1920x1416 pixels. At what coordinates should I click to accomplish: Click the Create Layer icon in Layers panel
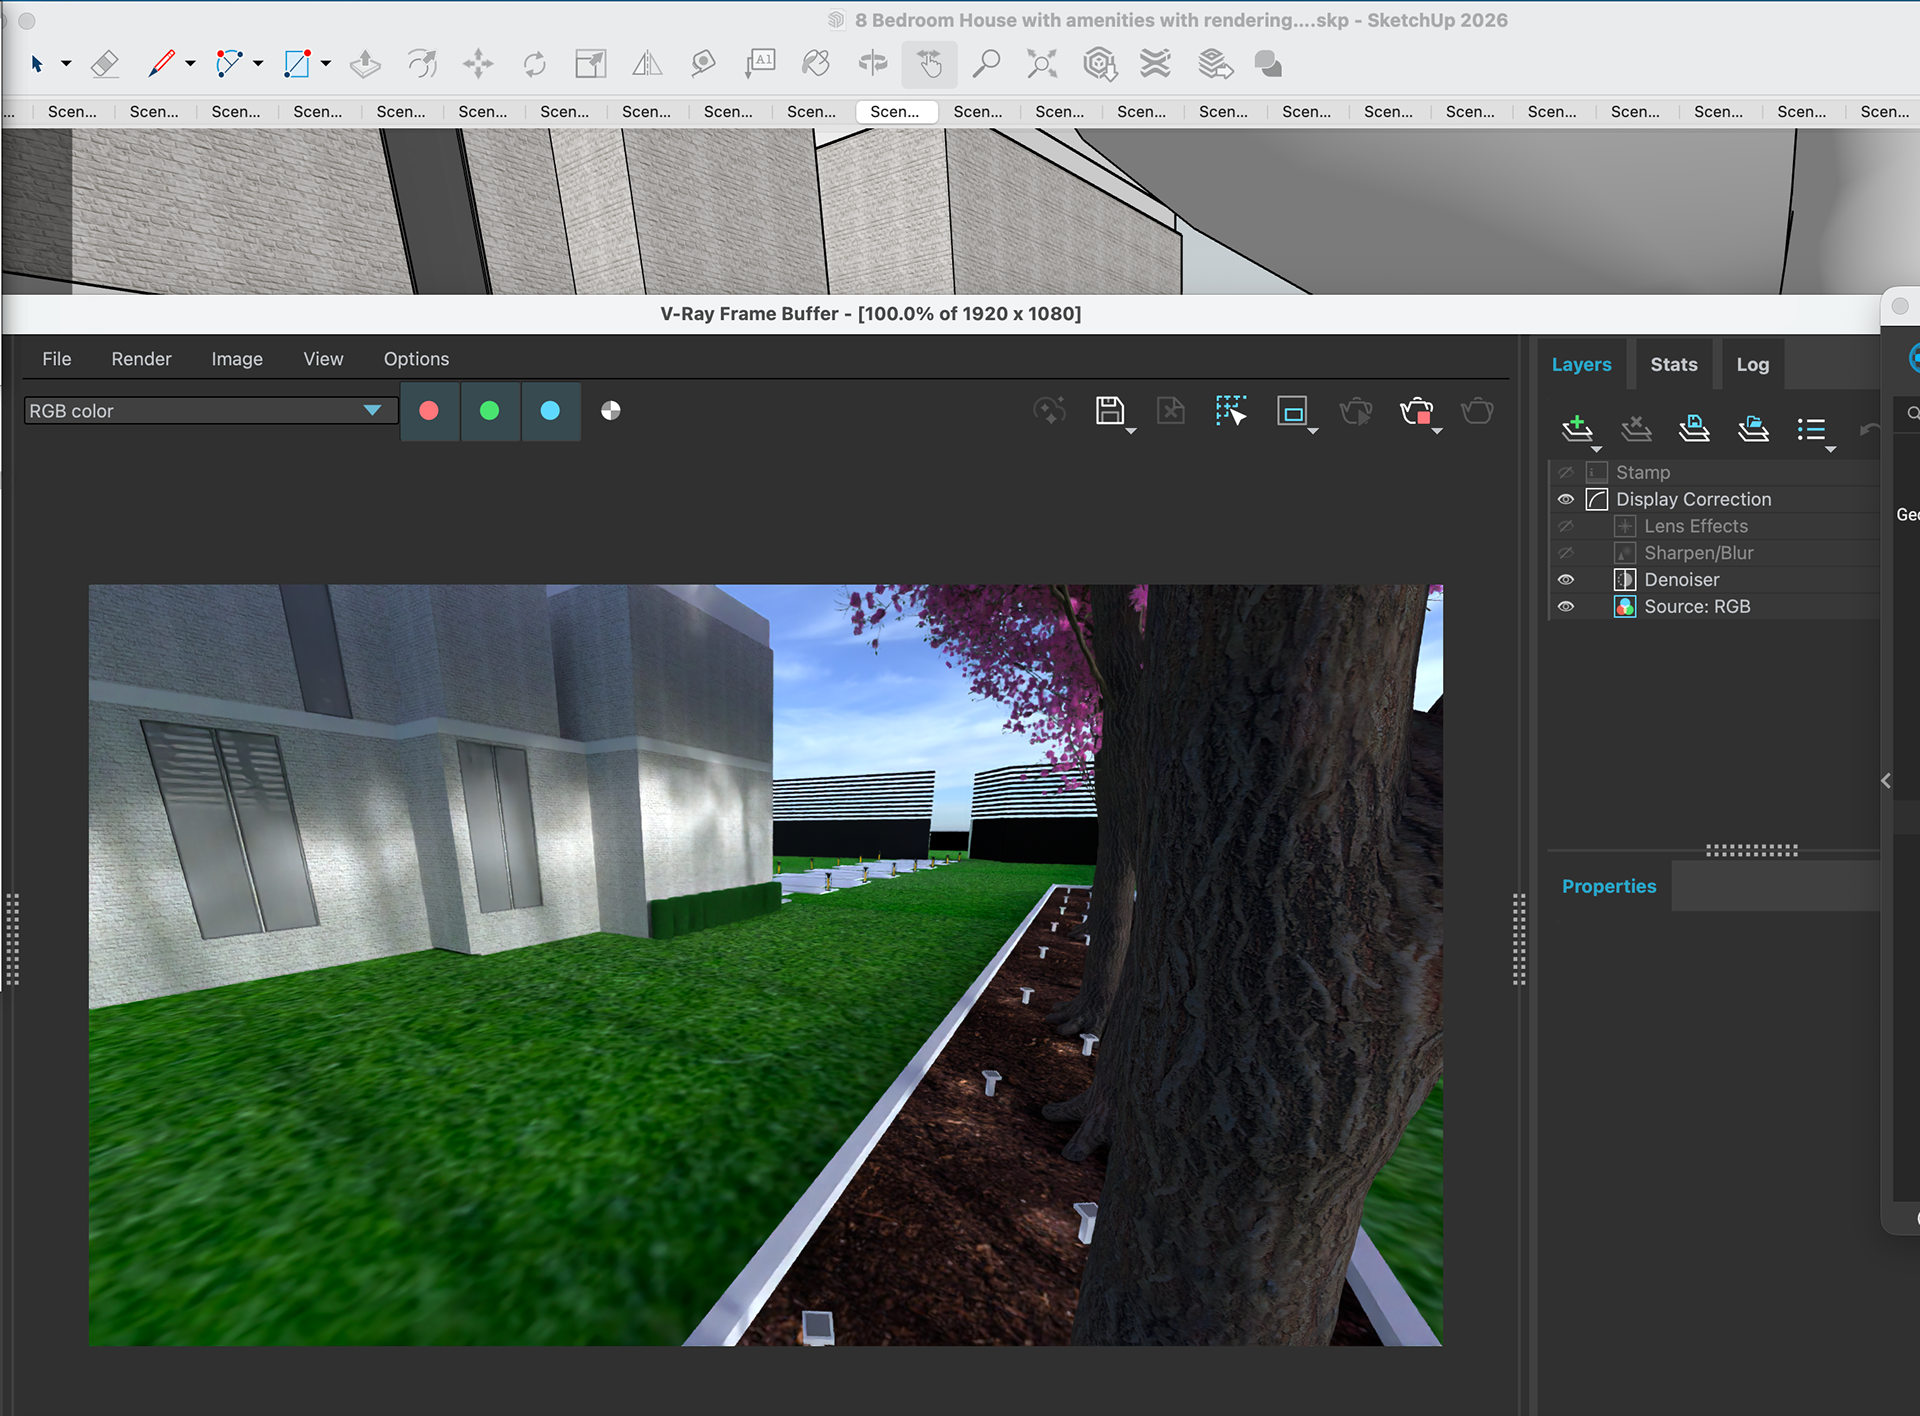coord(1577,429)
